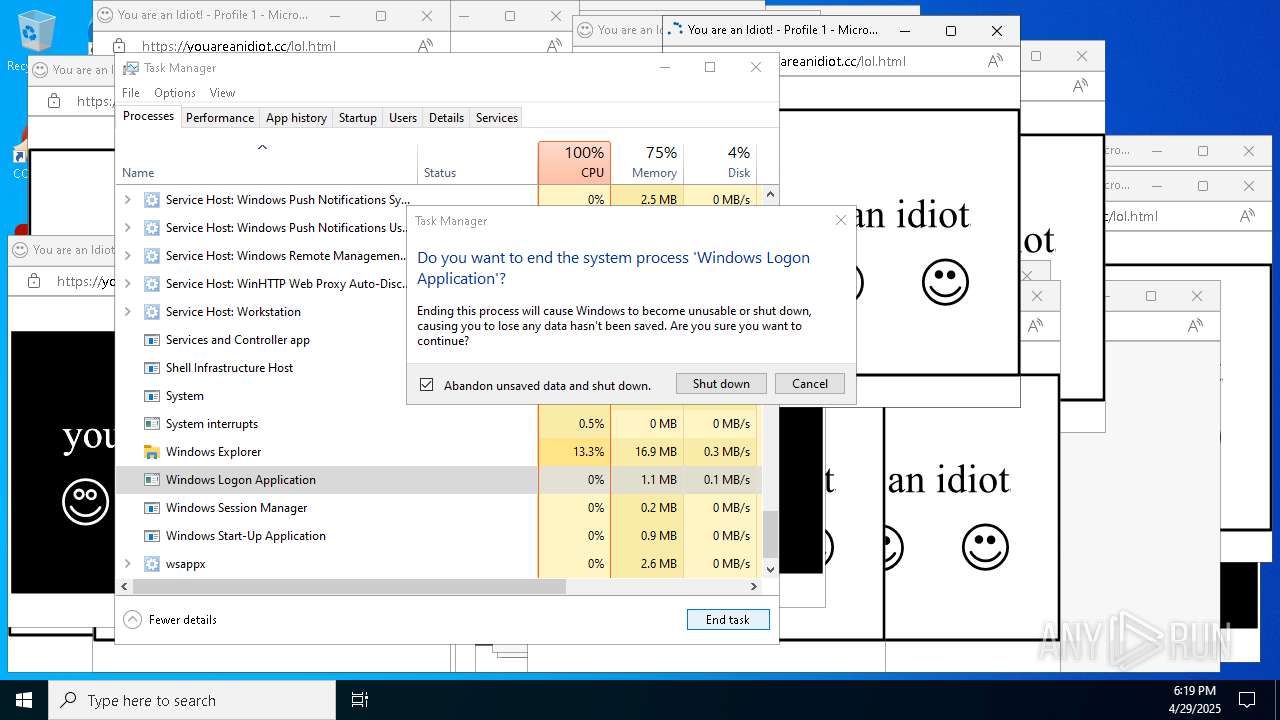Click the lock icon in left-middle Edge window

click(x=34, y=281)
